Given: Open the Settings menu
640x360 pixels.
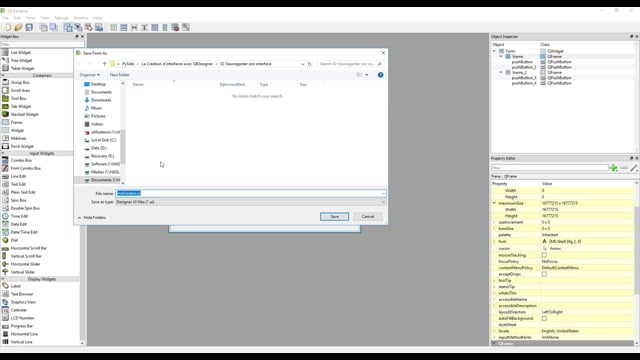Looking at the screenshot, I should click(61, 18).
